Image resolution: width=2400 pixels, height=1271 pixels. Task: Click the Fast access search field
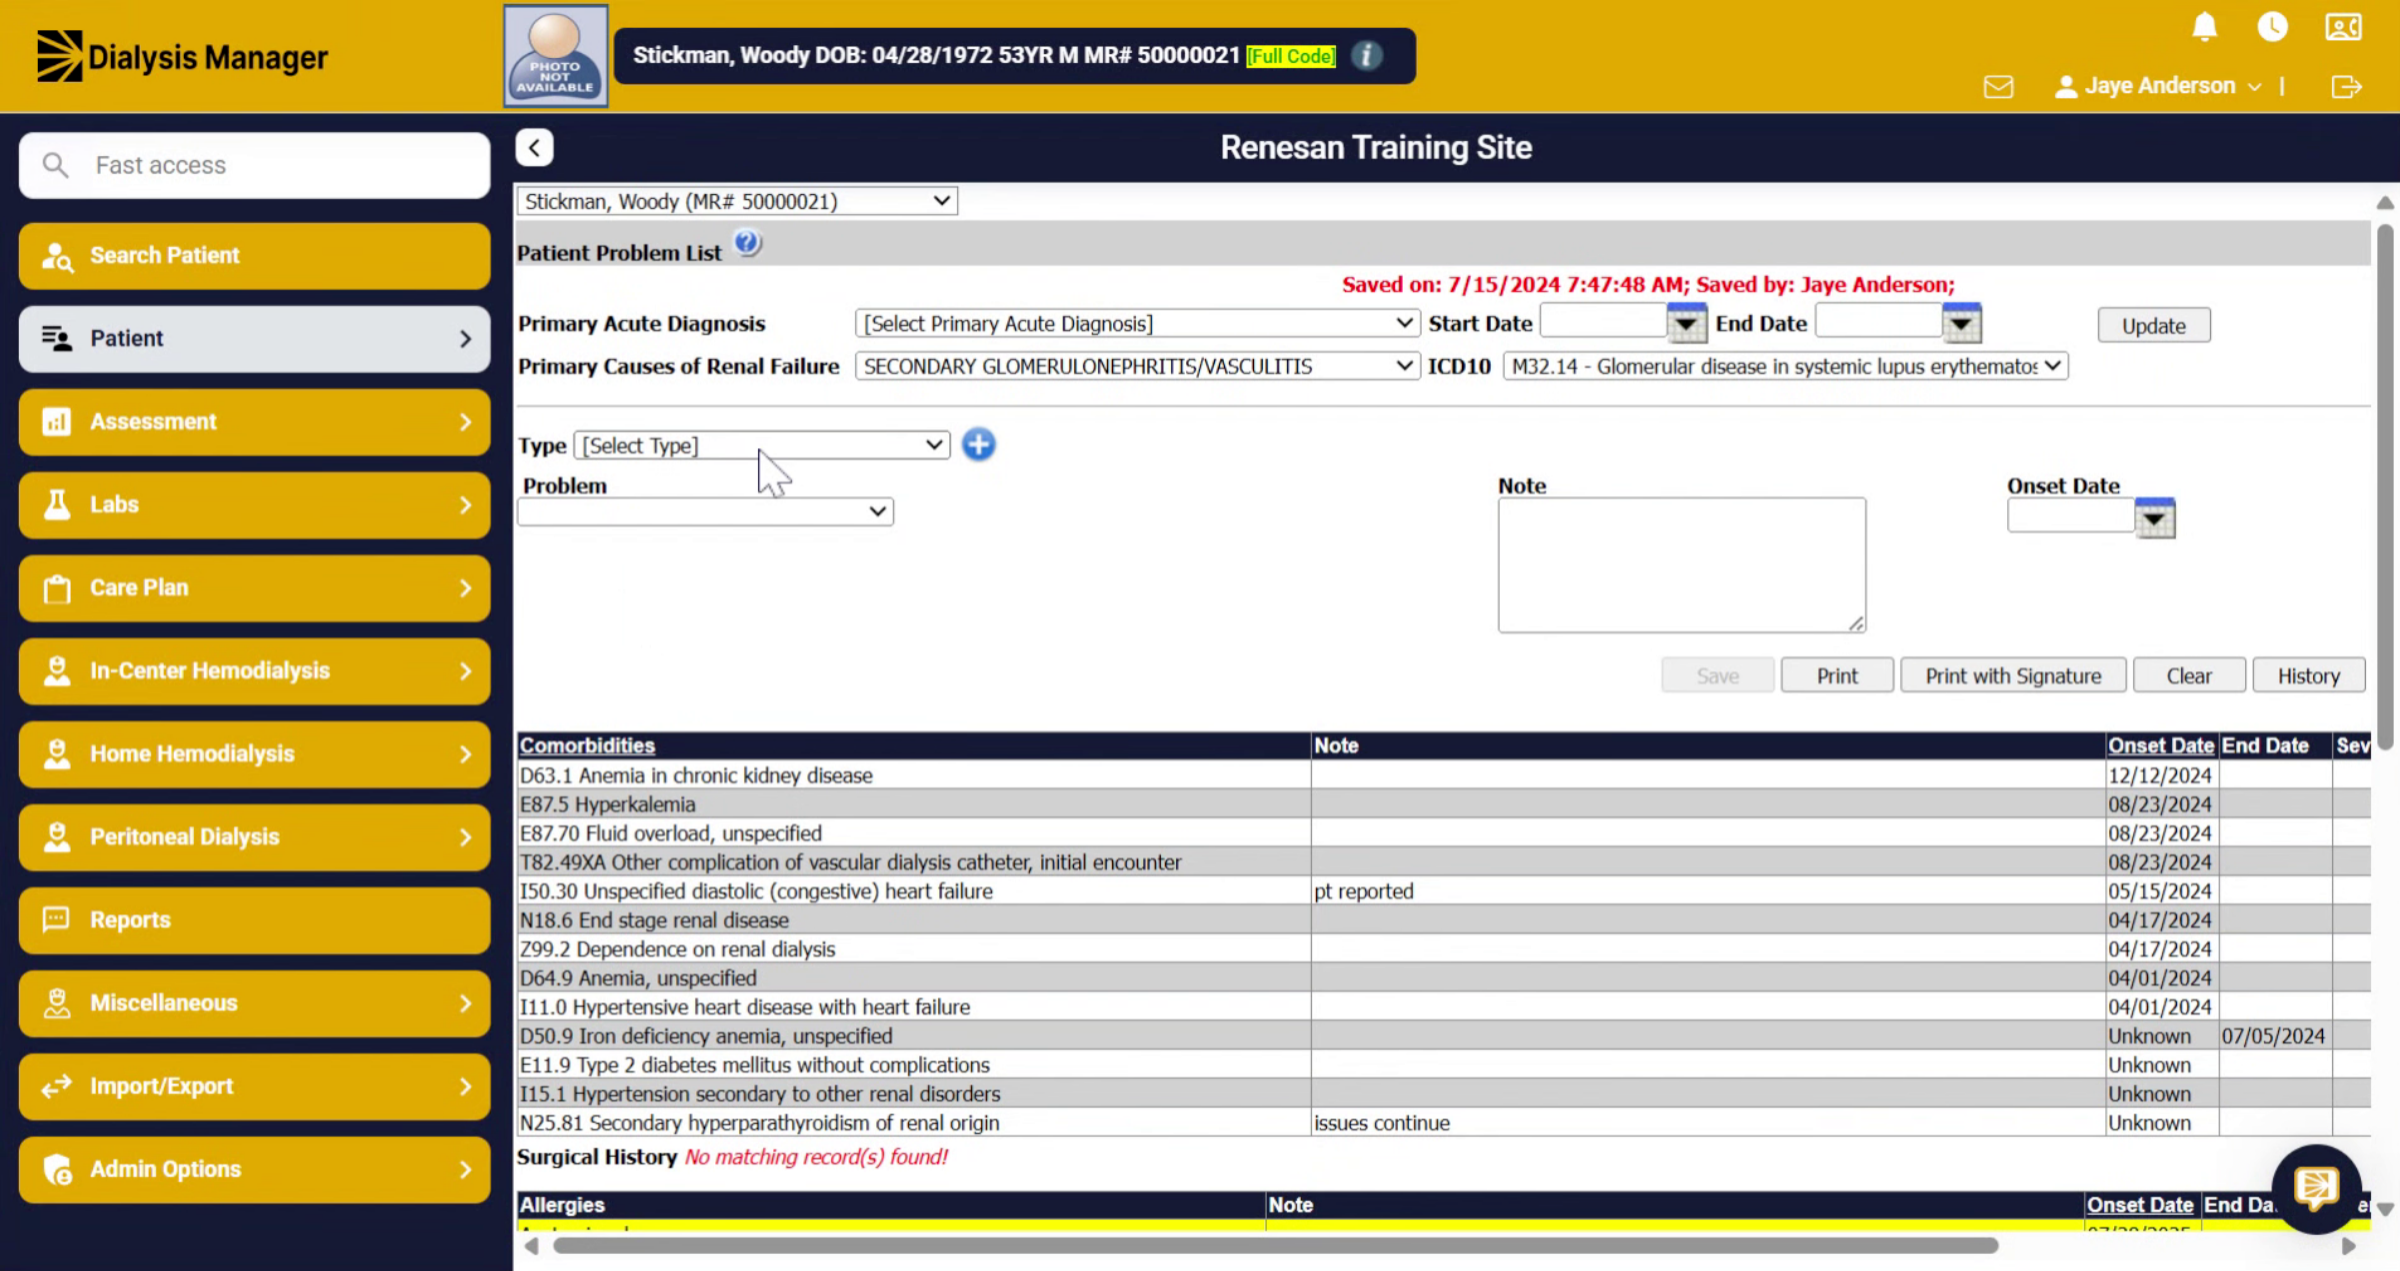(254, 165)
